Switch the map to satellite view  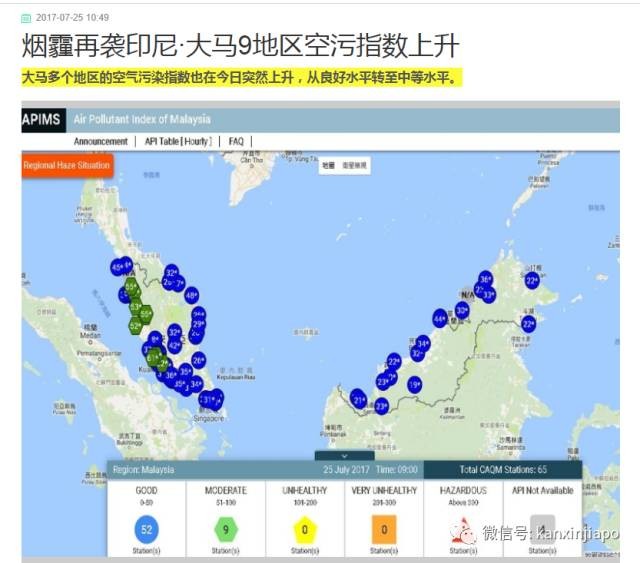[x=356, y=165]
